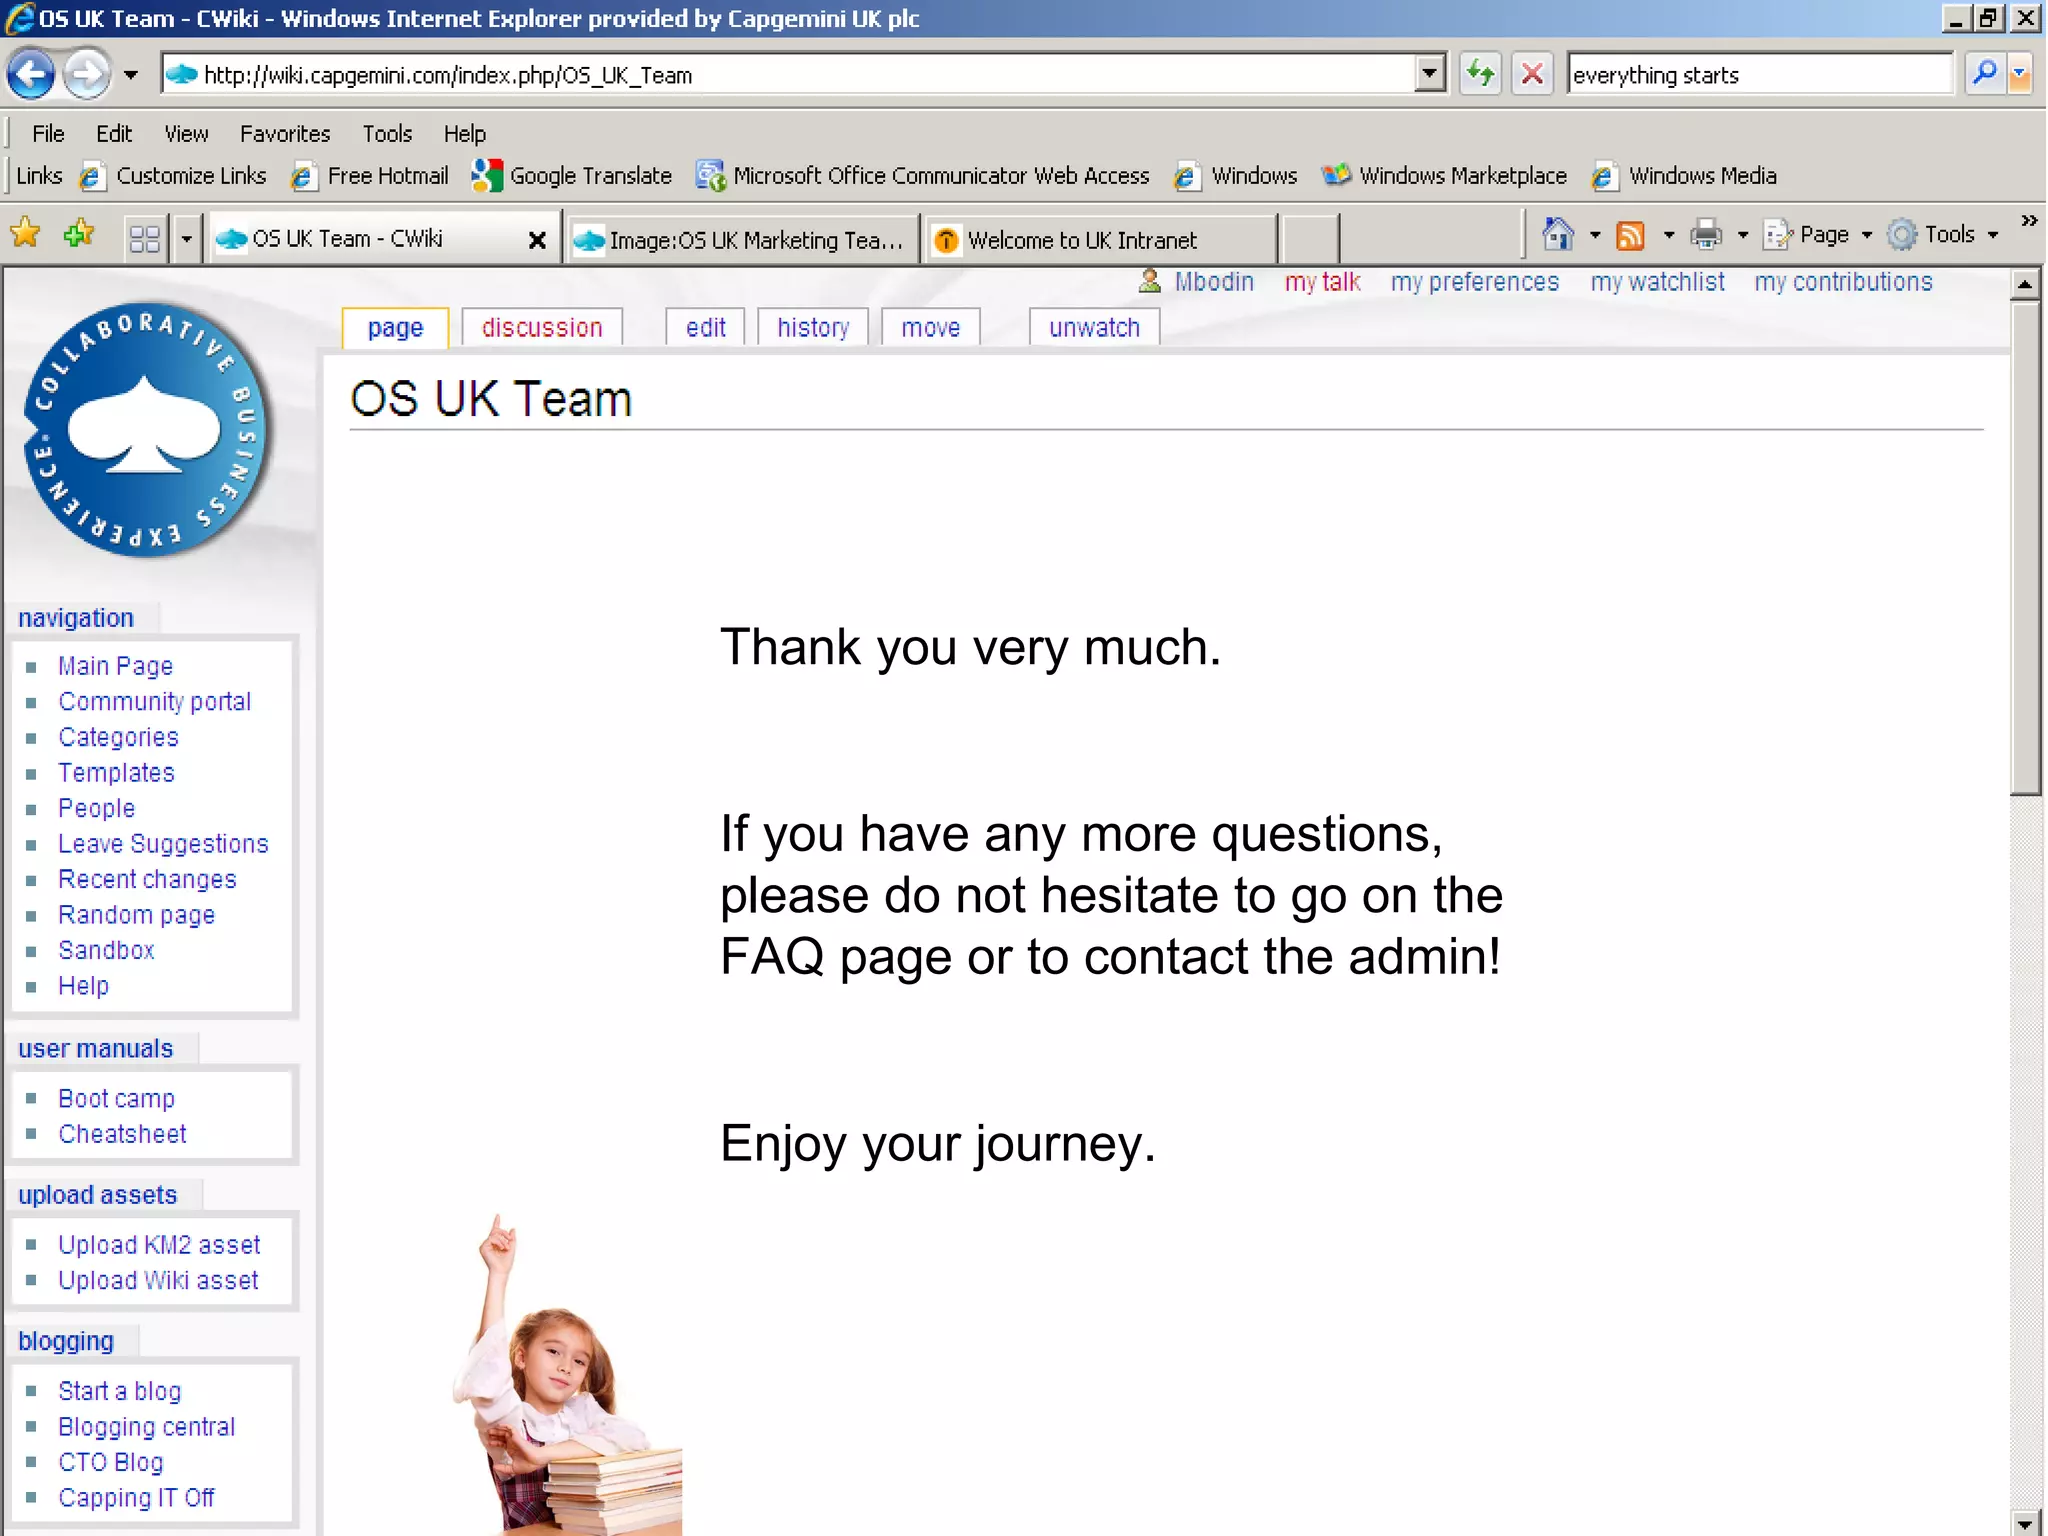
Task: Open the search provider dropdown arrow
Action: (2020, 74)
